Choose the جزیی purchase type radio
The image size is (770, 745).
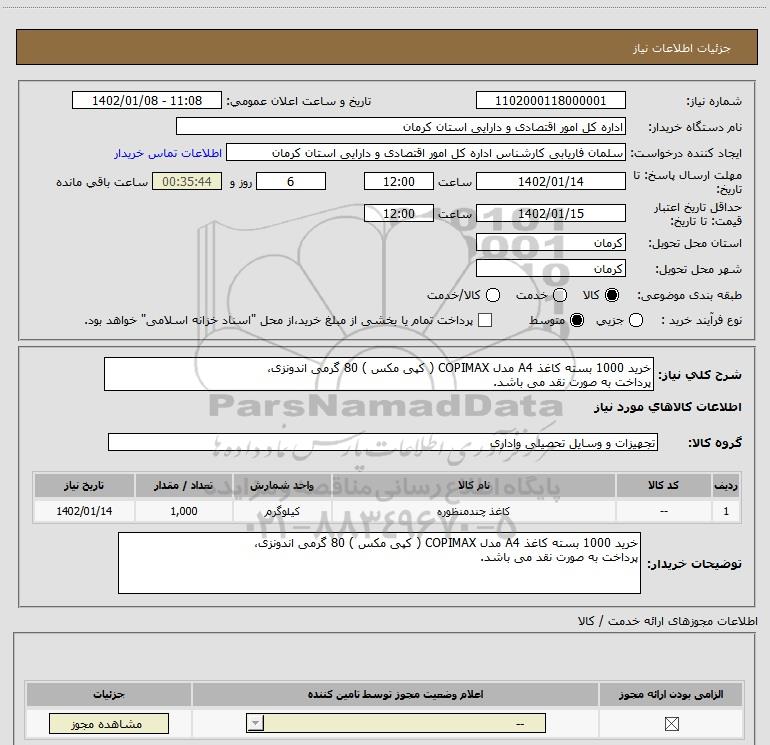coord(636,320)
